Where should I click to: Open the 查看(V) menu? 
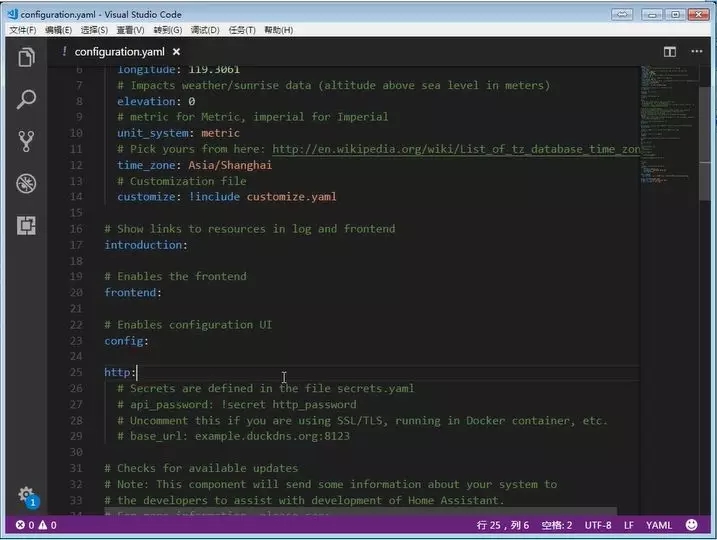(x=130, y=30)
